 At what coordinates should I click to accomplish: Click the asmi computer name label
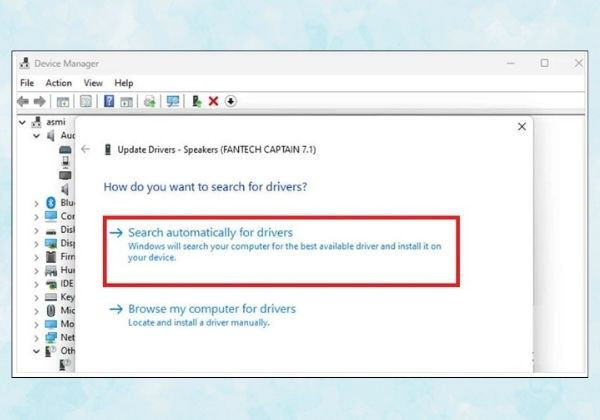point(56,122)
